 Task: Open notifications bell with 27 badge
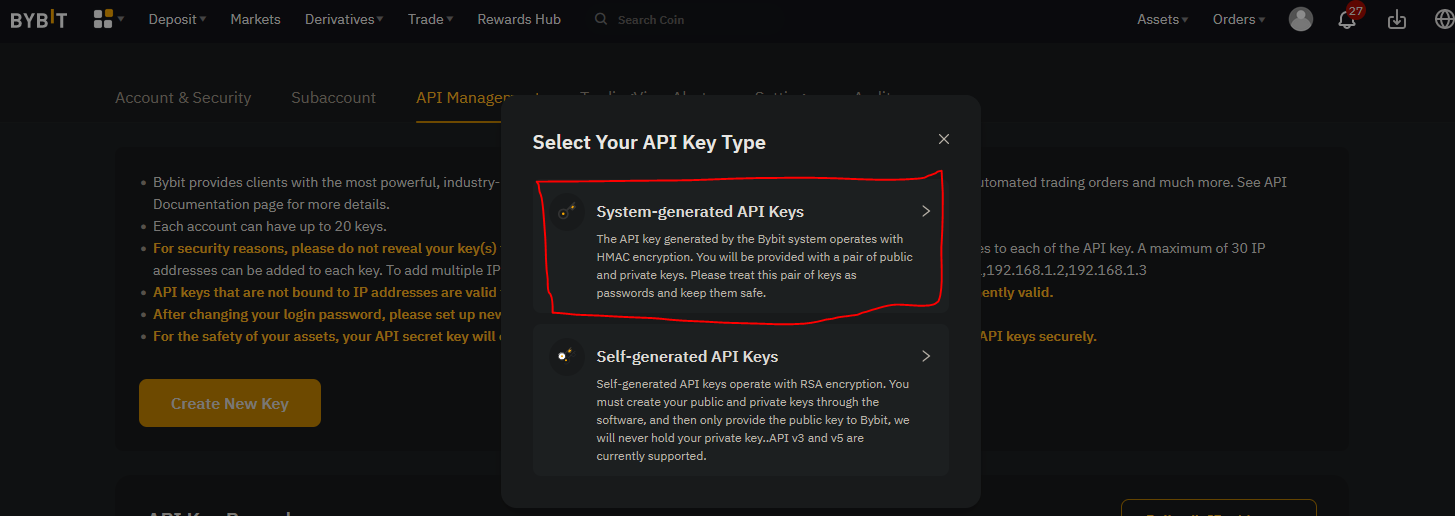[x=1349, y=18]
